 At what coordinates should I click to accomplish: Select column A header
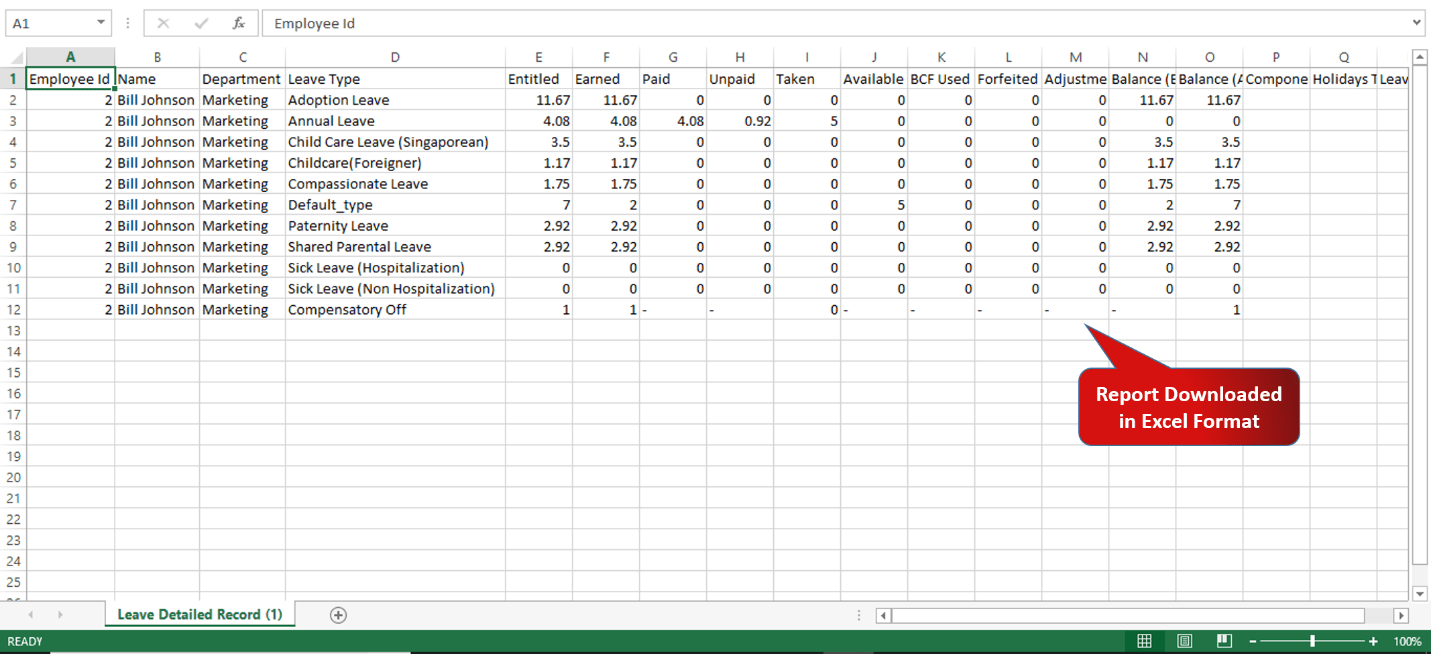tap(70, 57)
